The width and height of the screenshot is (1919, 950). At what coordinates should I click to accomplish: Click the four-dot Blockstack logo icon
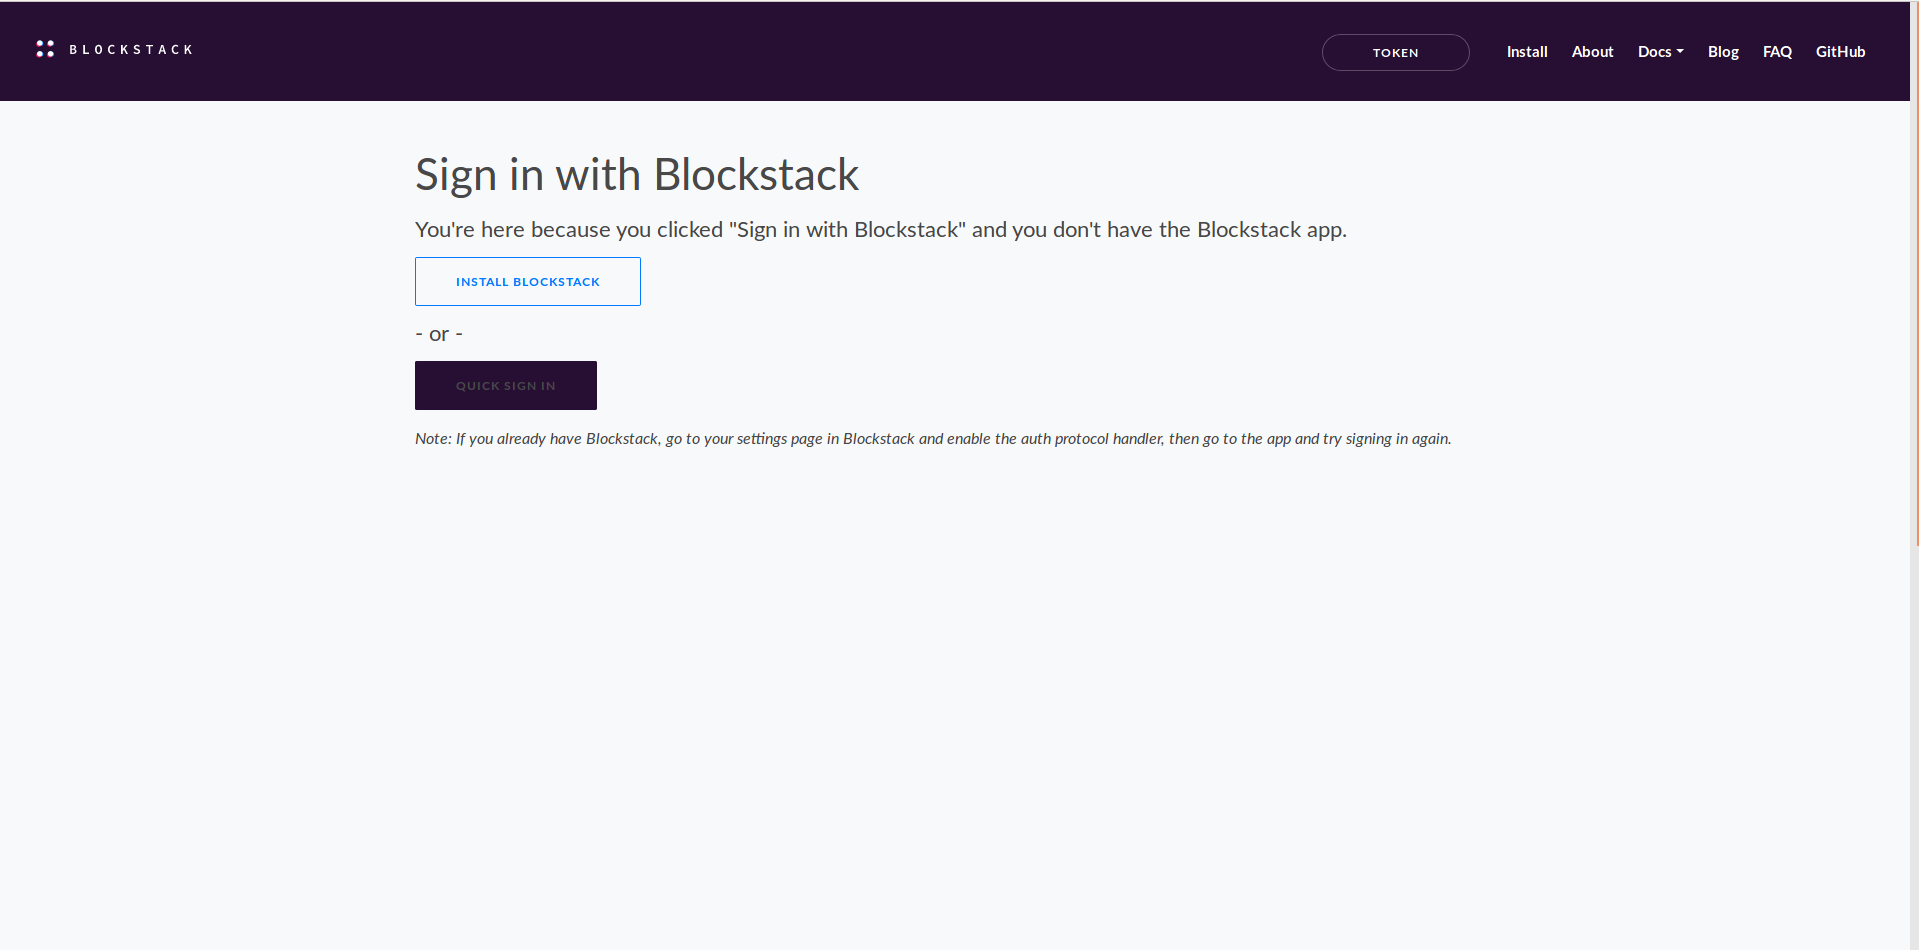(x=45, y=48)
